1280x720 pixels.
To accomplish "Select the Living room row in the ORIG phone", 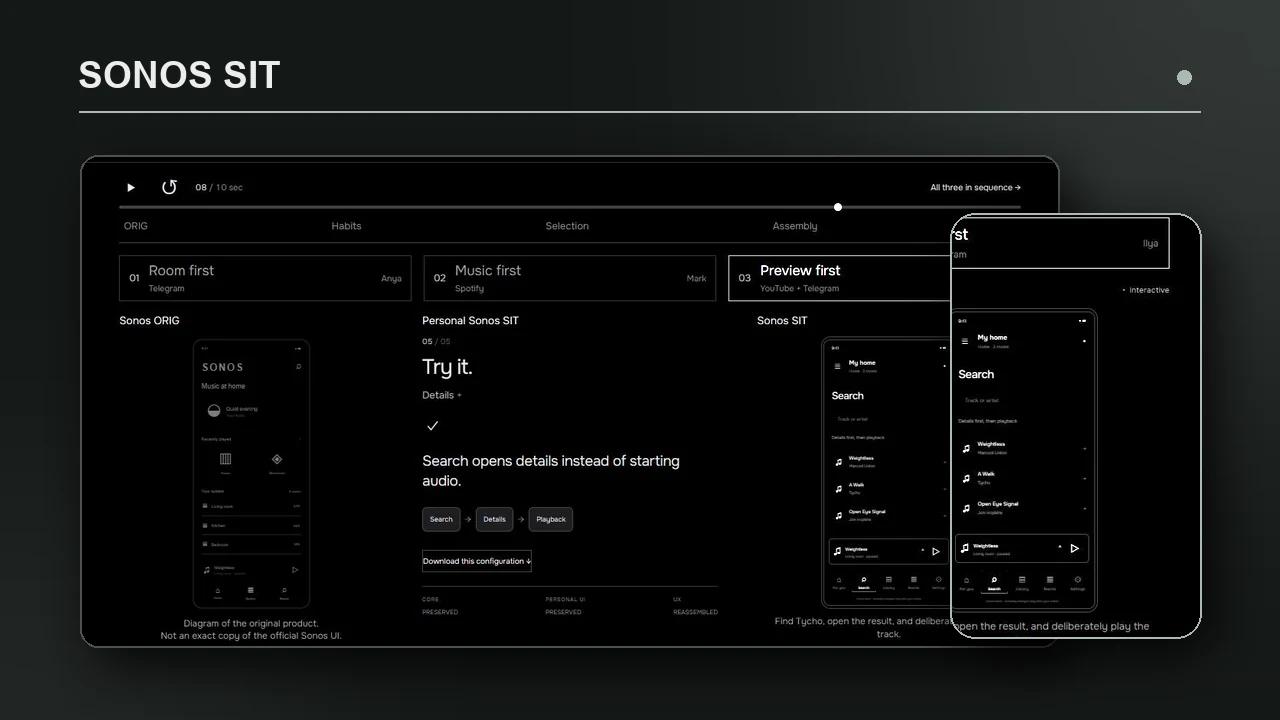I will 251,507.
